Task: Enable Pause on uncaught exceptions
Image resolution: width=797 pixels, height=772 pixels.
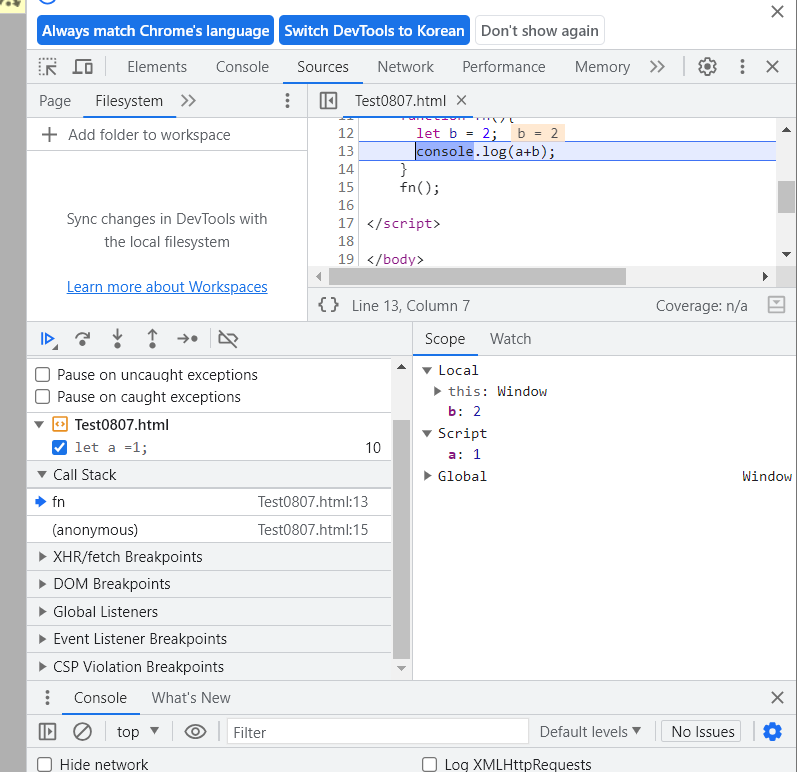Action: (43, 375)
